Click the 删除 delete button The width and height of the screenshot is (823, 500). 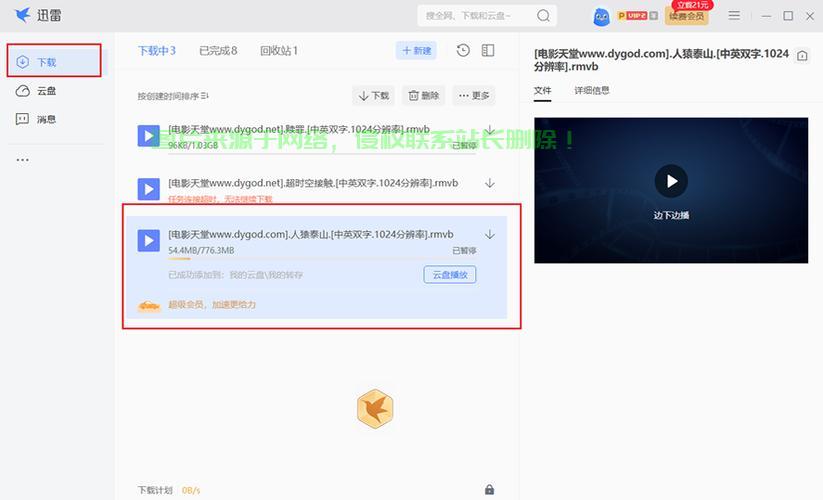click(x=424, y=95)
